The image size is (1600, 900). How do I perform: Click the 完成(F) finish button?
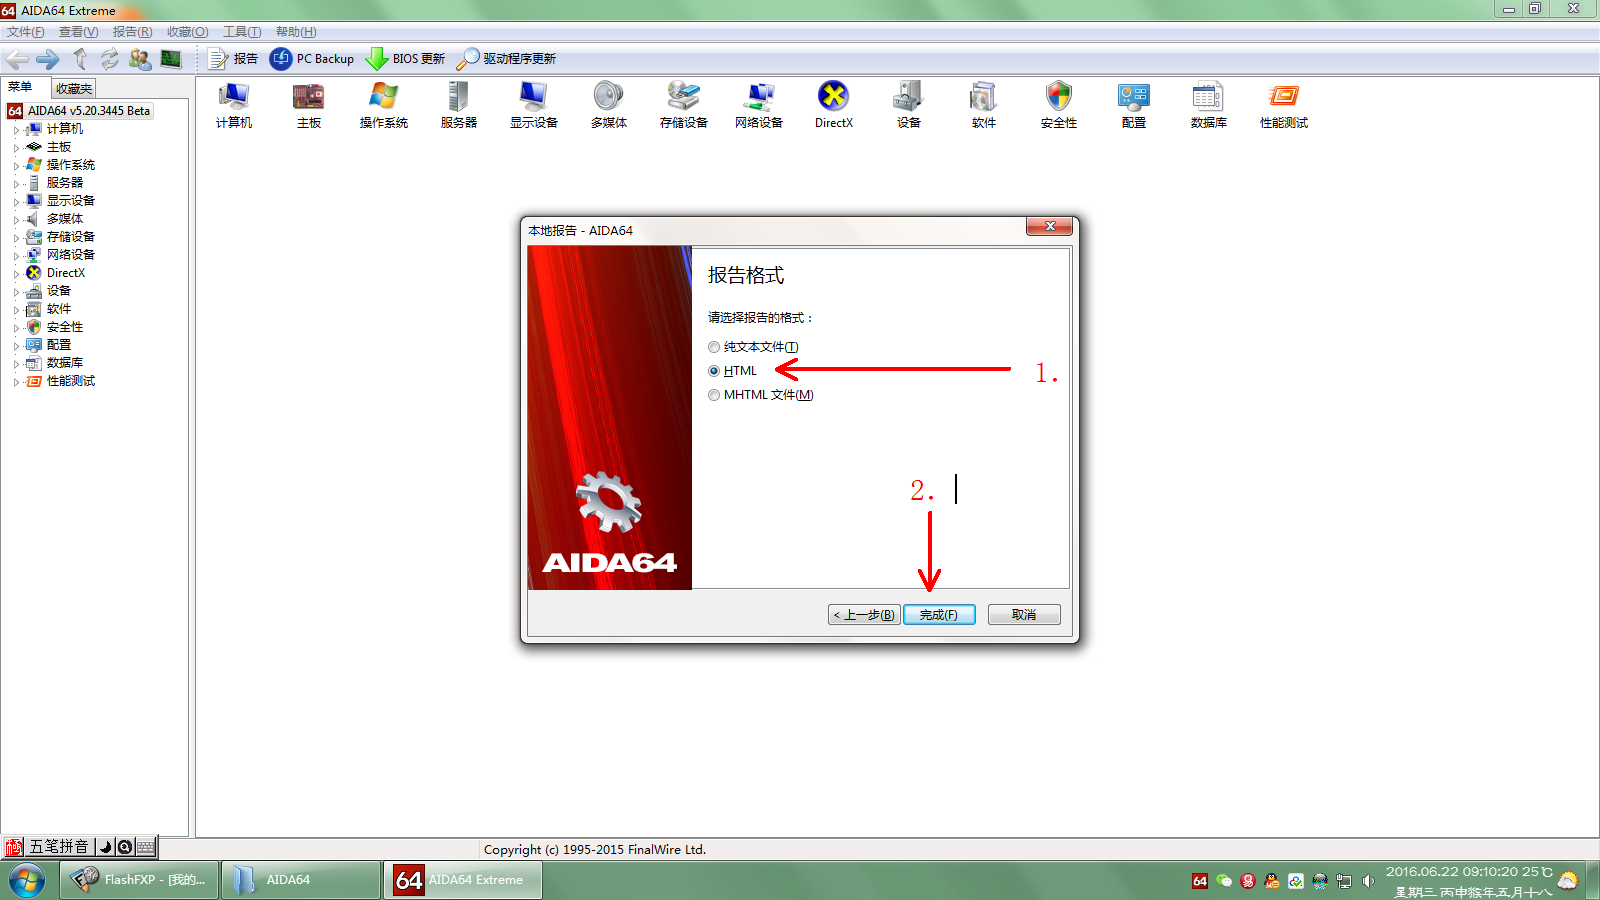pyautogui.click(x=938, y=615)
